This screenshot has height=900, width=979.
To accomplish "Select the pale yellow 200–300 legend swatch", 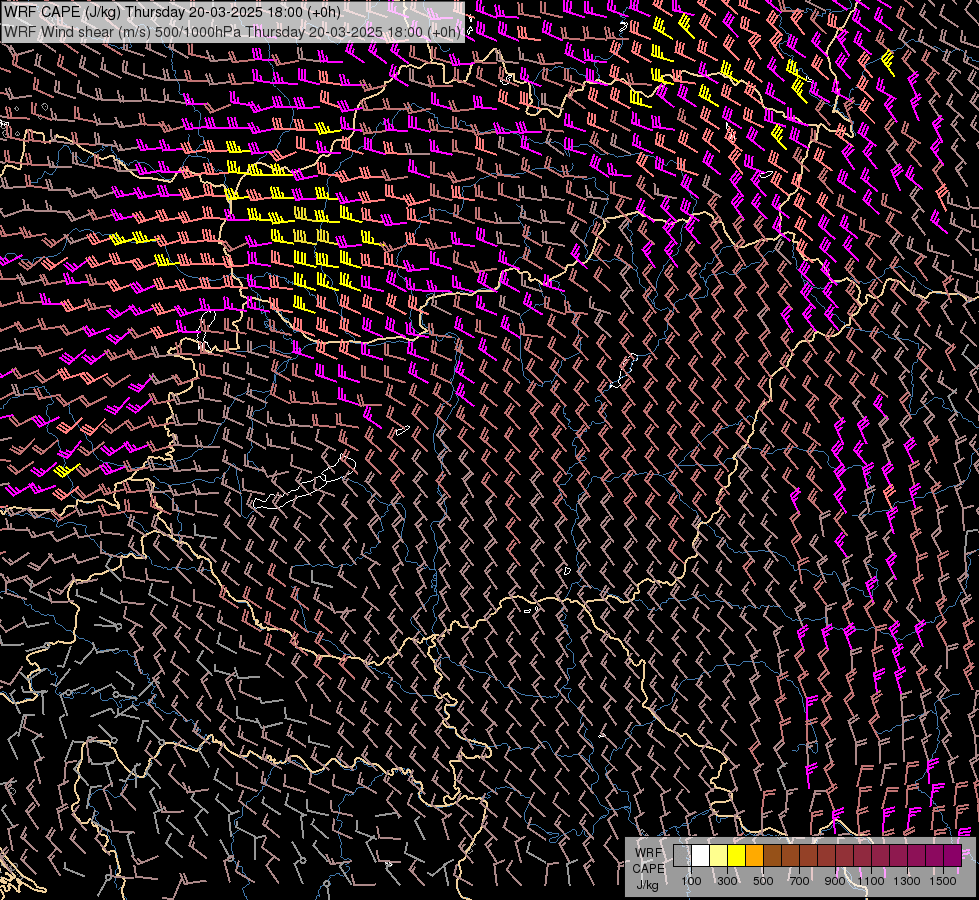I will coord(719,855).
